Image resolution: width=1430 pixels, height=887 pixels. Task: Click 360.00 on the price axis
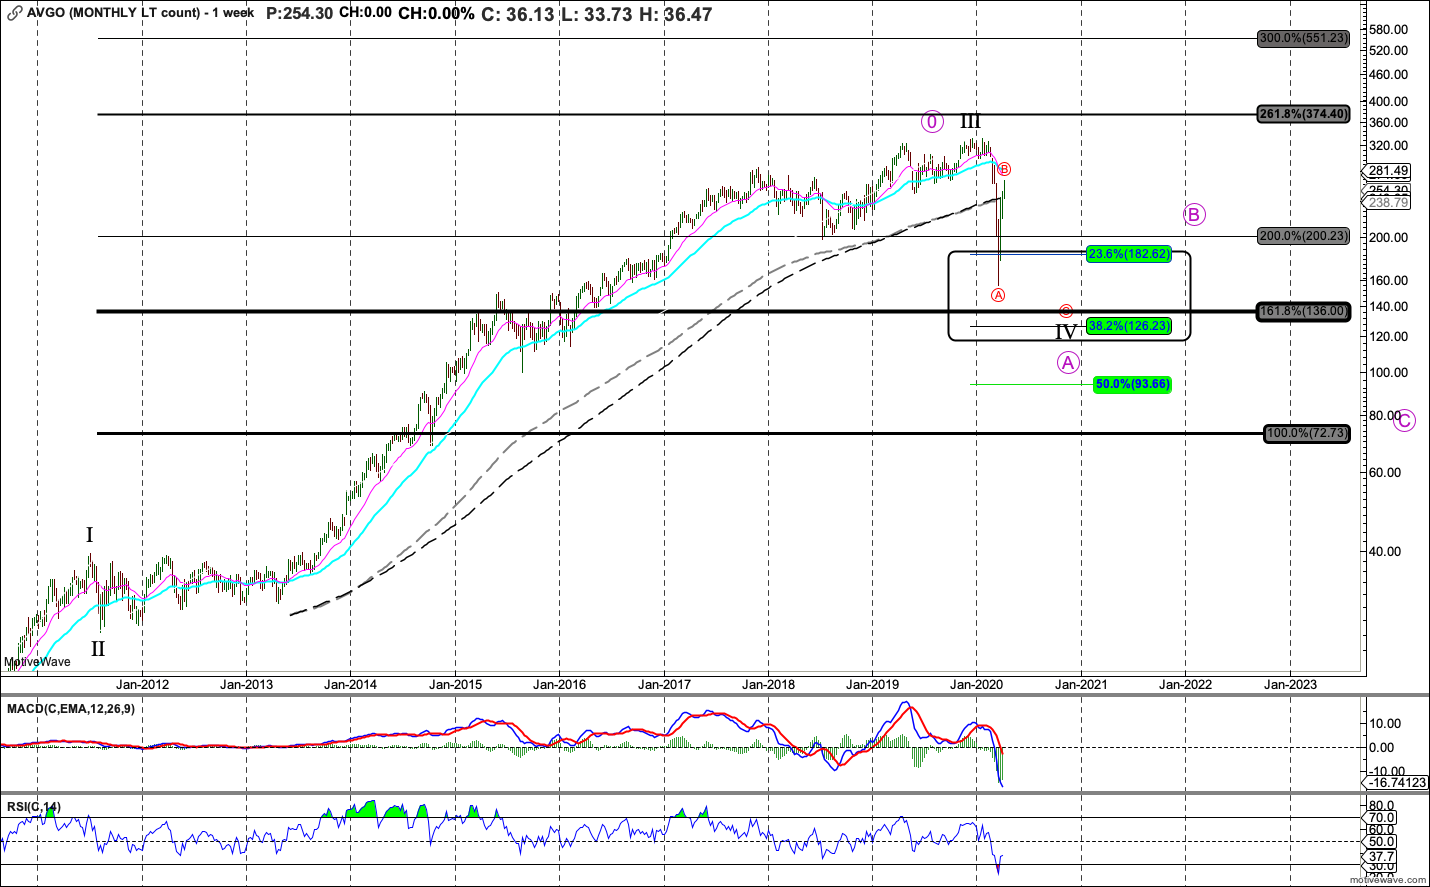point(1389,122)
